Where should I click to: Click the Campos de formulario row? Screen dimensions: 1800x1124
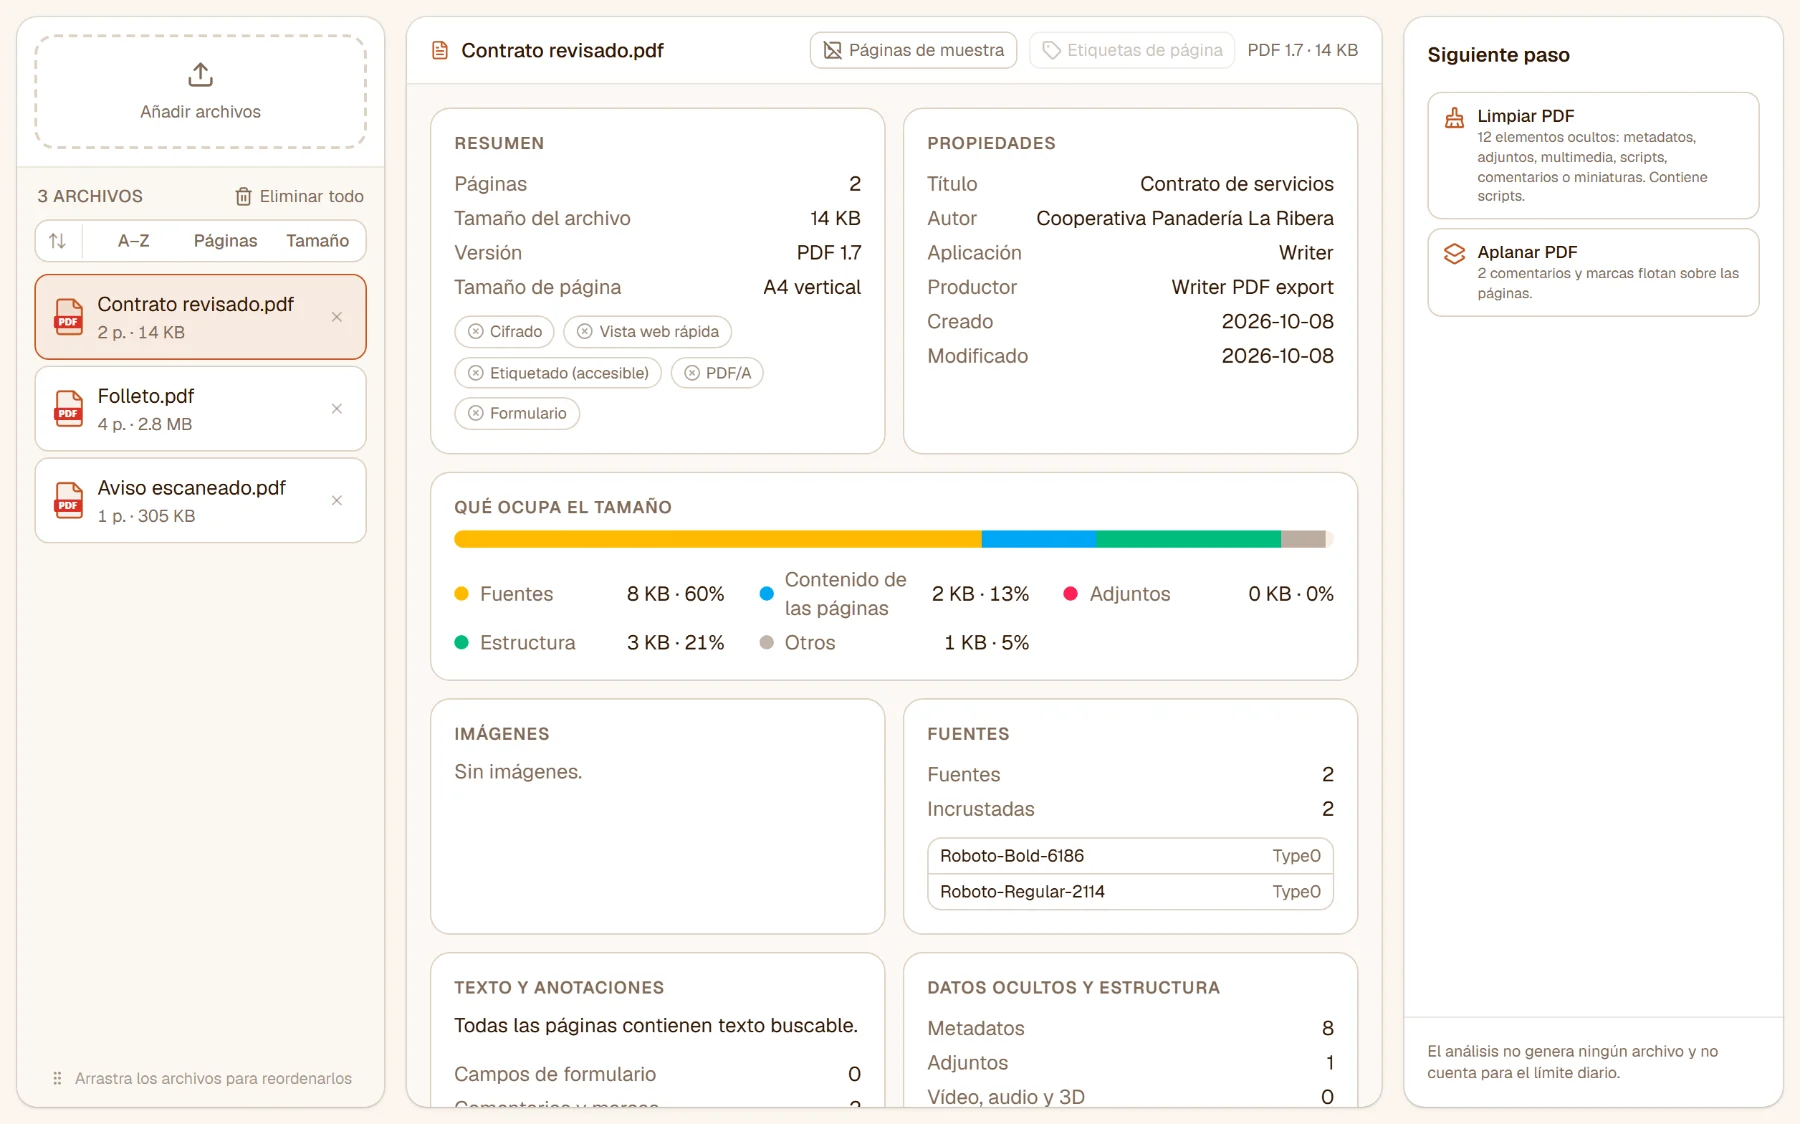pos(657,1074)
